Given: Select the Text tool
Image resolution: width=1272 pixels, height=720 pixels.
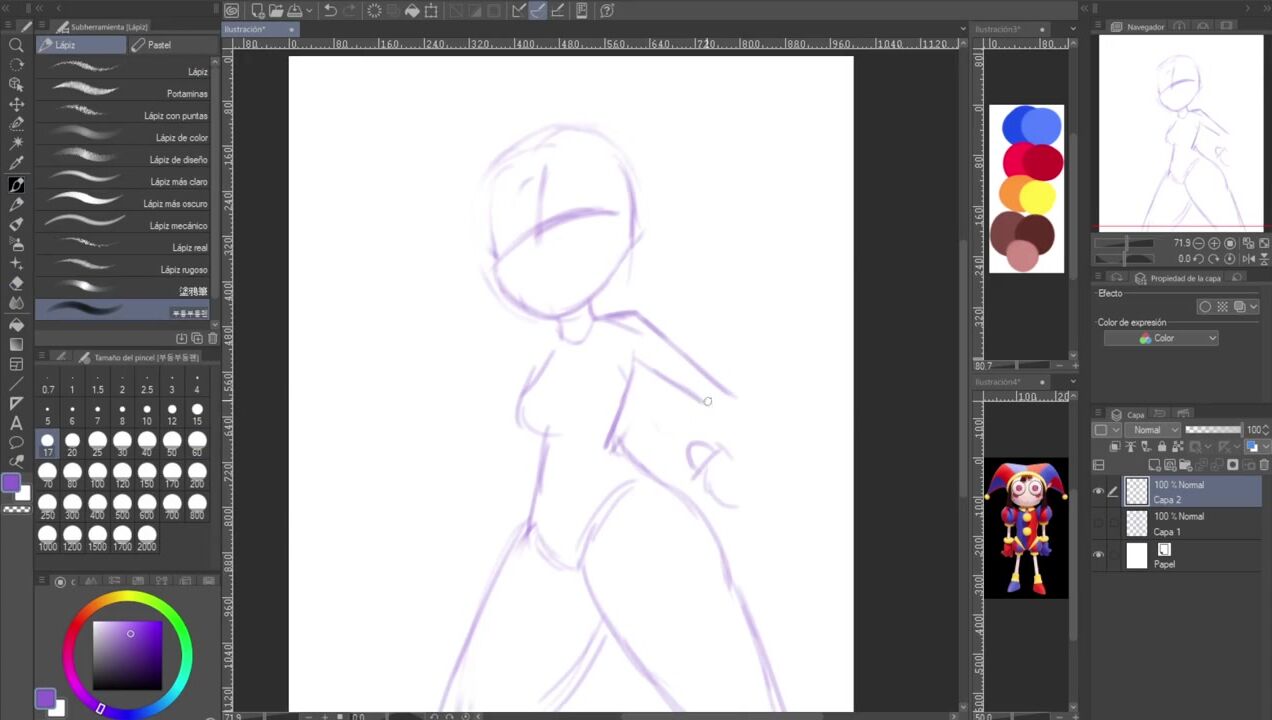Looking at the screenshot, I should pos(16,423).
